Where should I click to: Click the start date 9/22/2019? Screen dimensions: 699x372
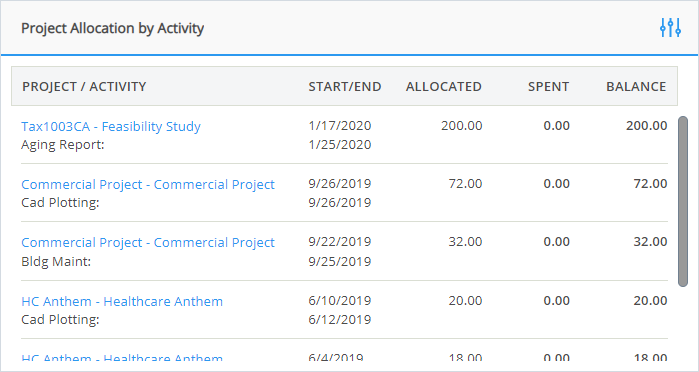(340, 242)
